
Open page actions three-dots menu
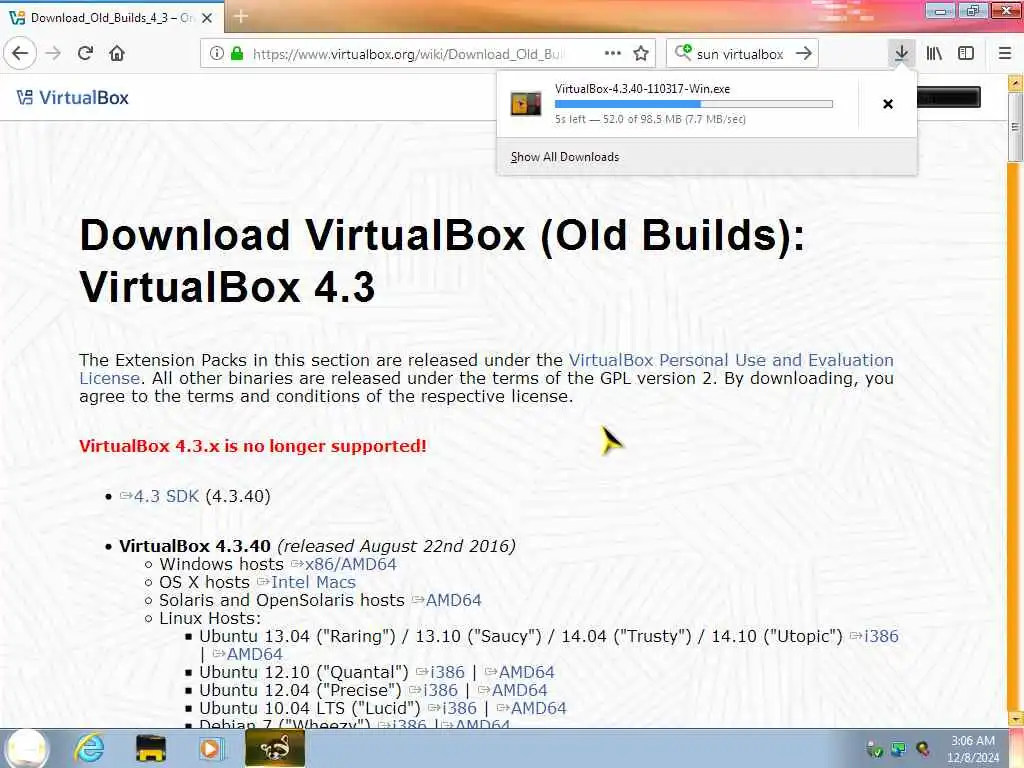[x=613, y=54]
